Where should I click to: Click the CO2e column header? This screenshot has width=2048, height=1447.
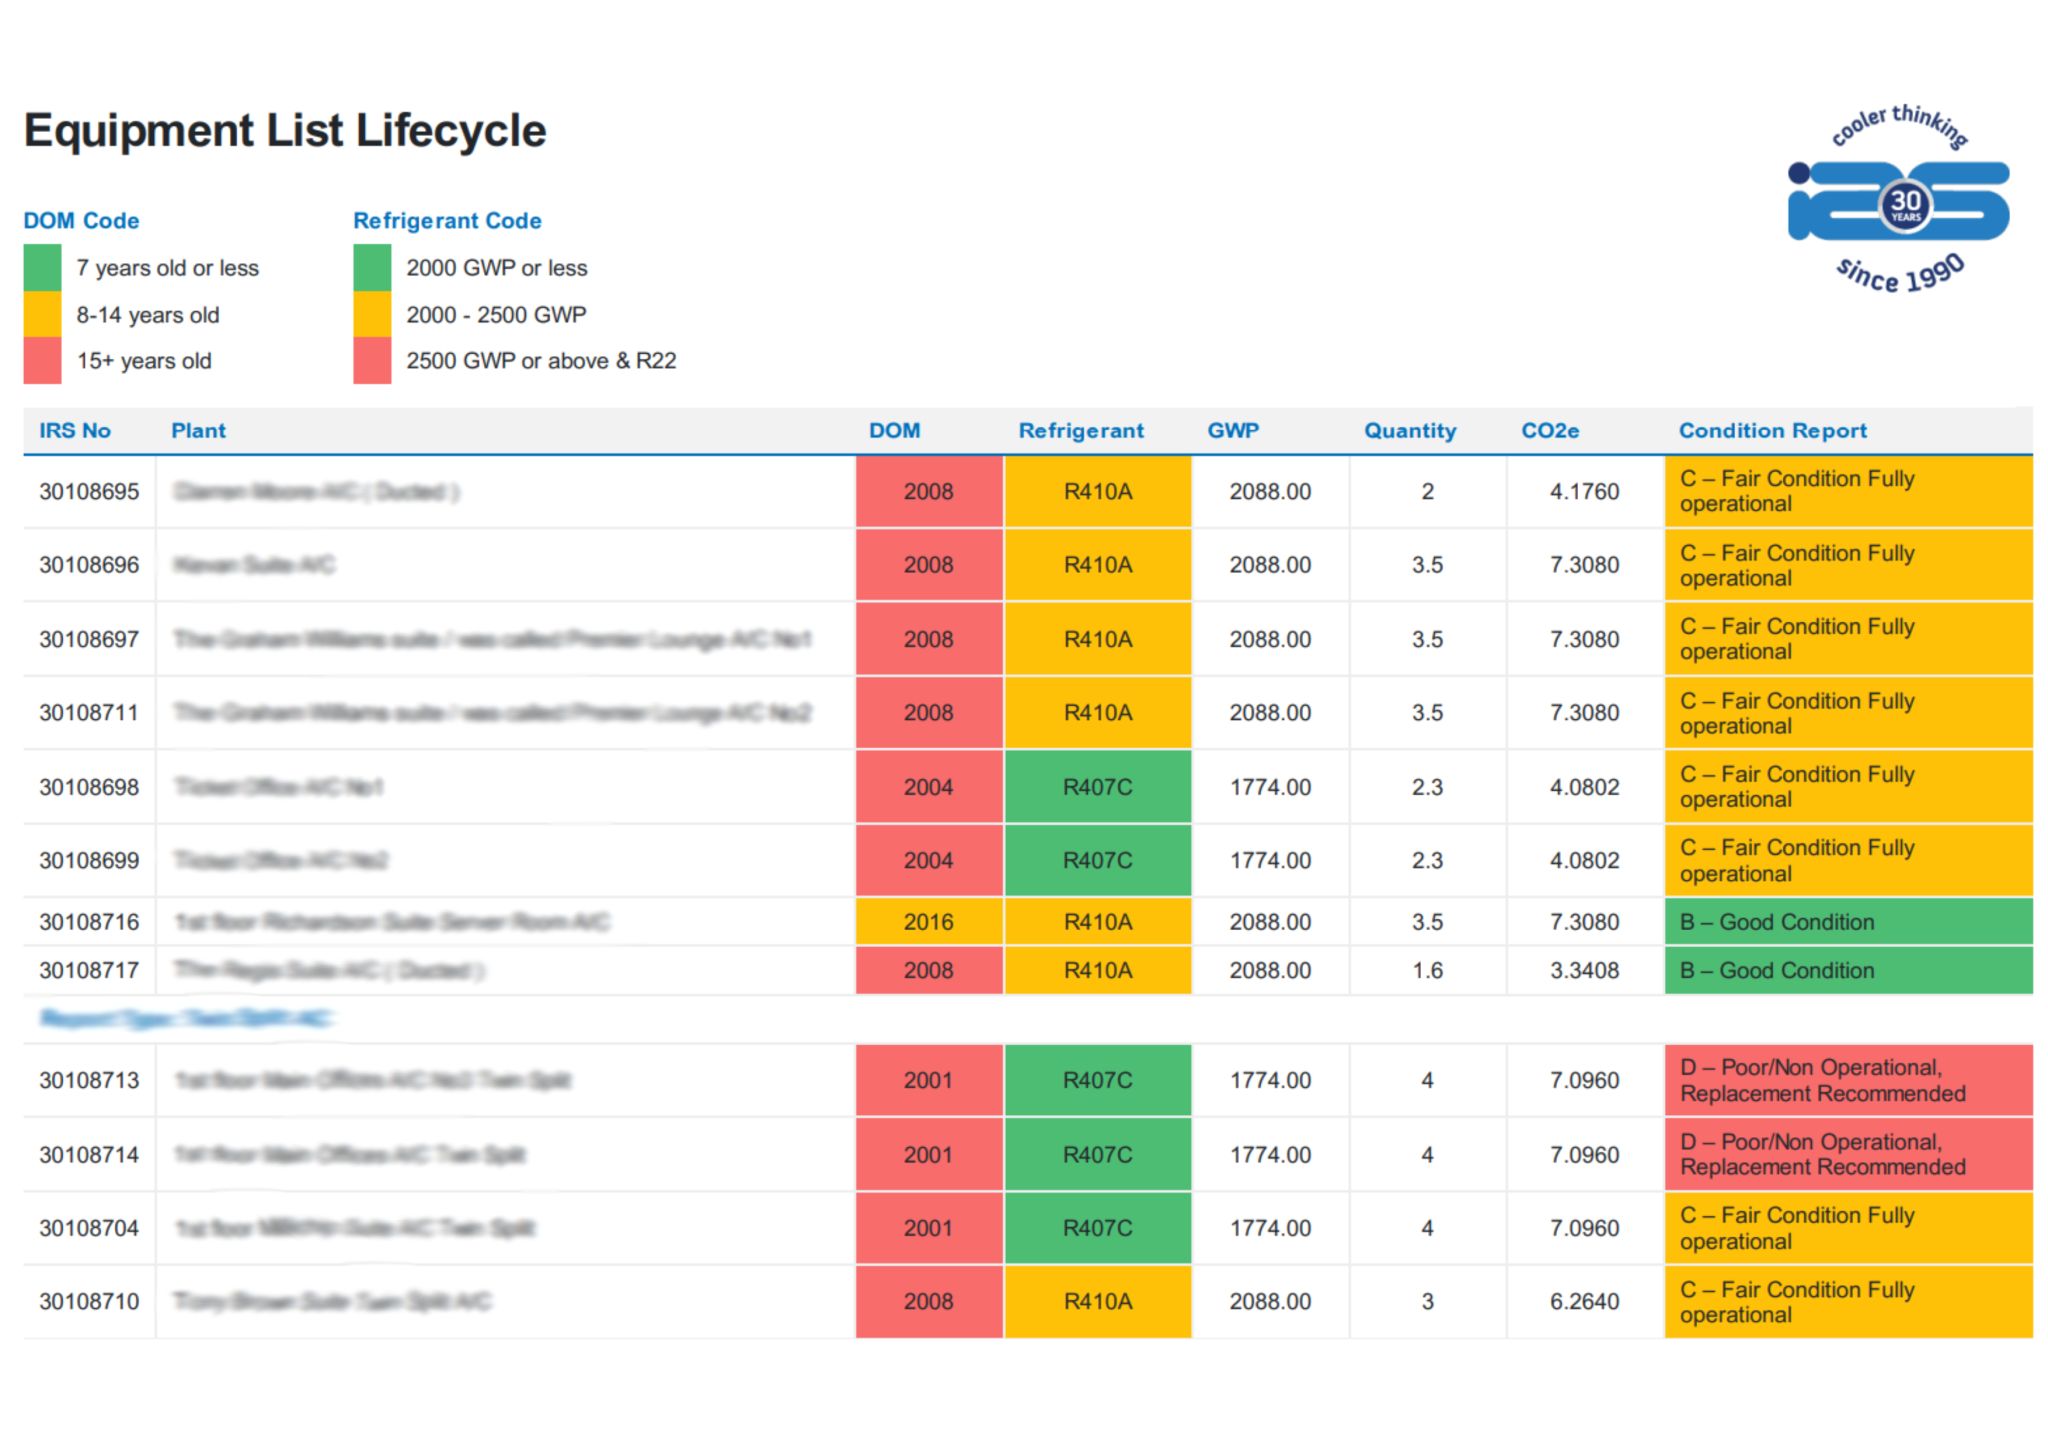pos(1549,430)
